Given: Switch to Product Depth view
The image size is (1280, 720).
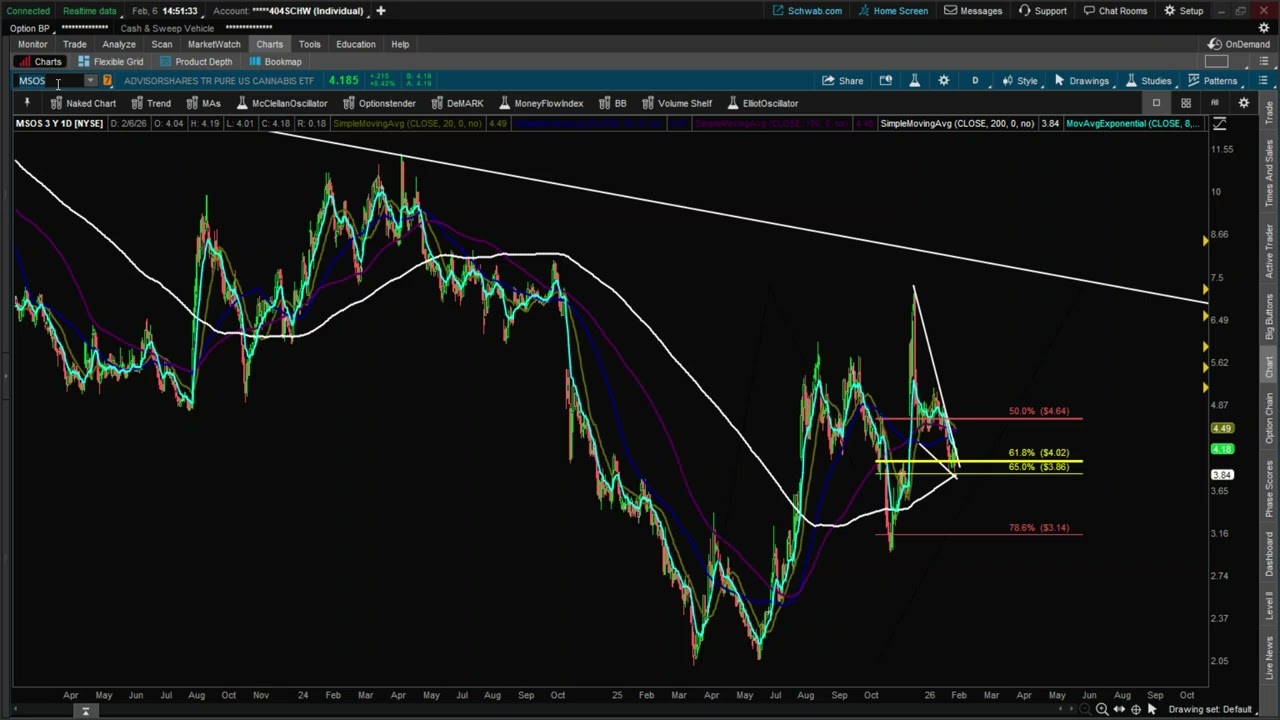Looking at the screenshot, I should pos(195,62).
